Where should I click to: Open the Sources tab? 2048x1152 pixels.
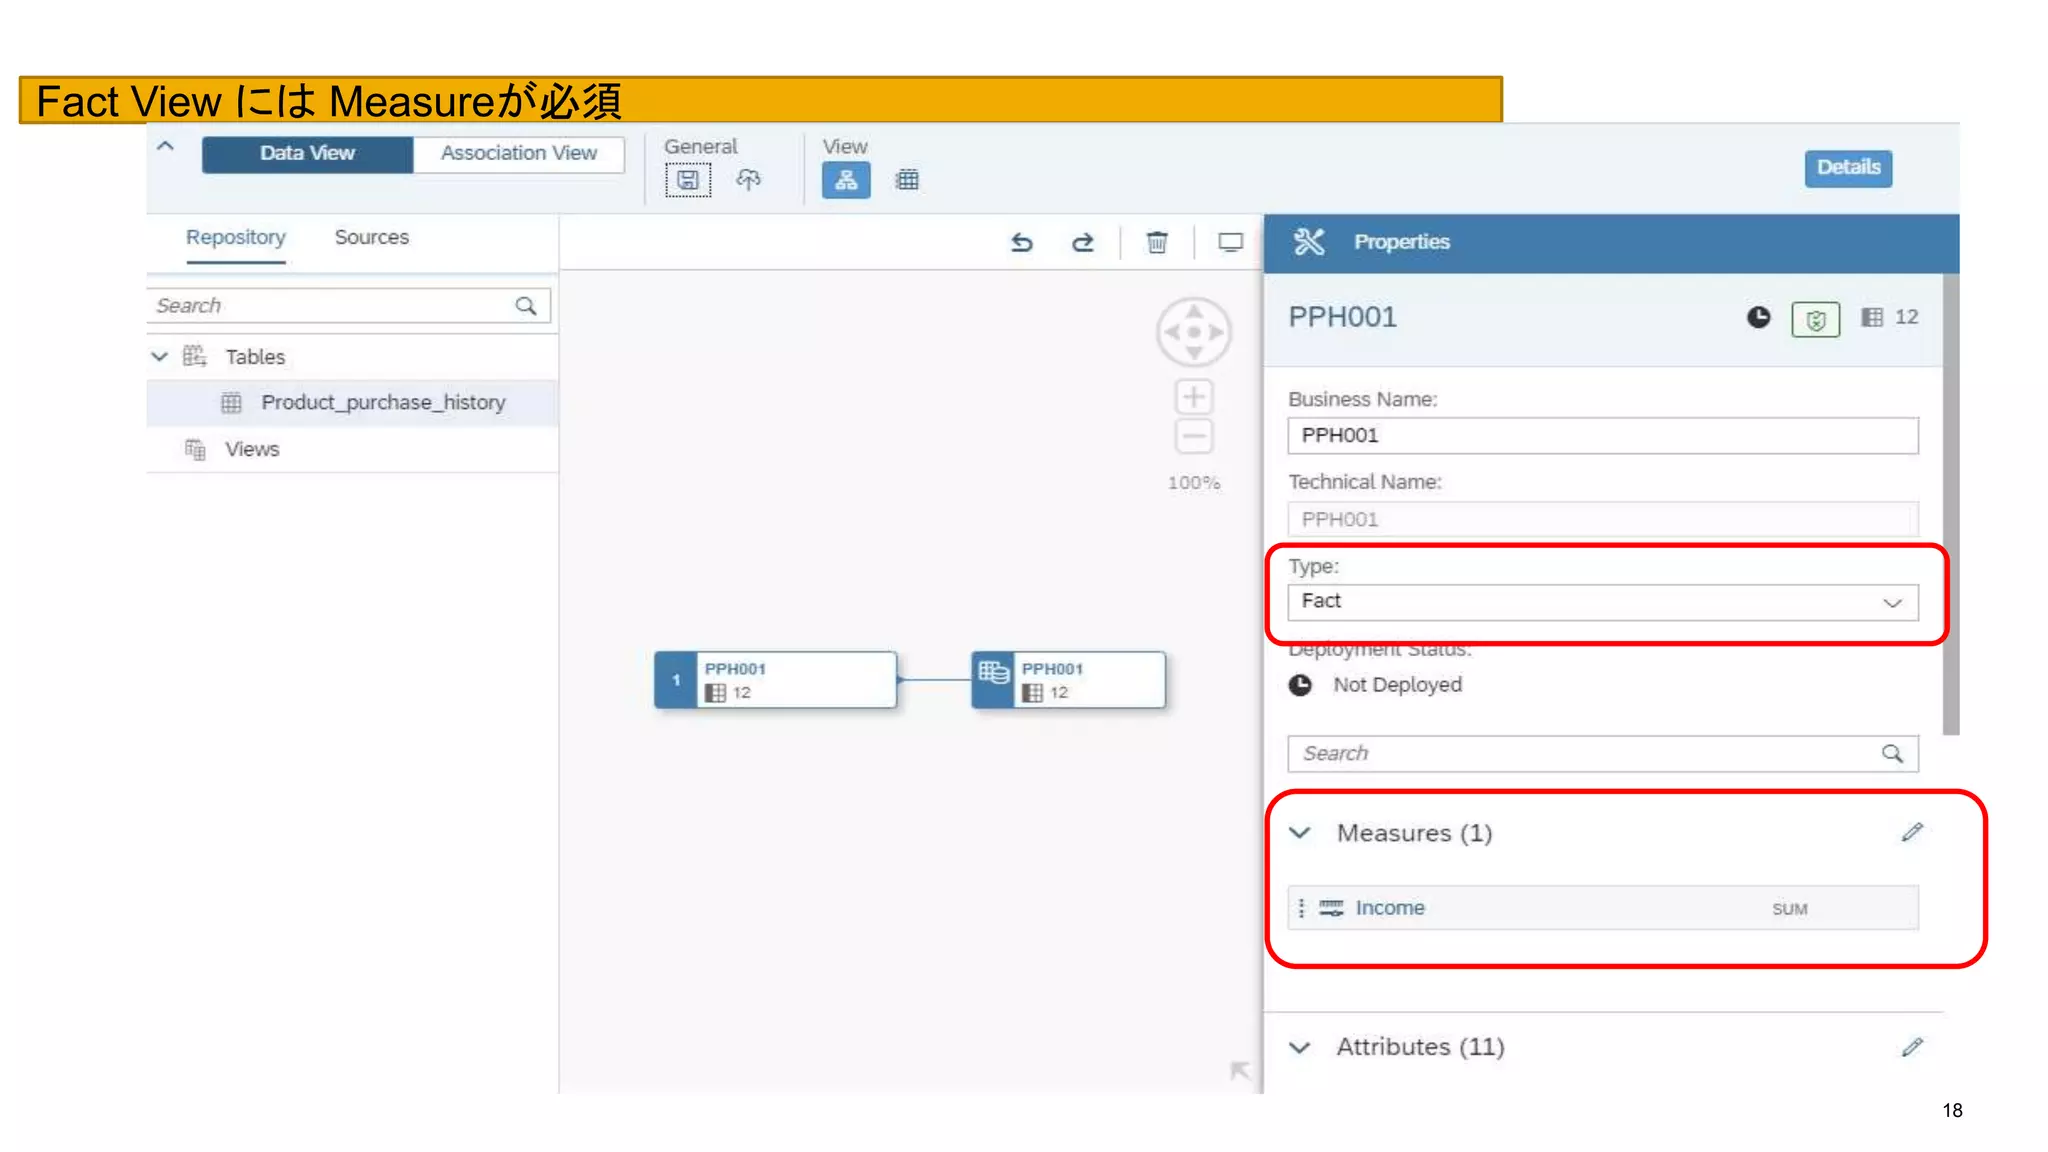371,238
